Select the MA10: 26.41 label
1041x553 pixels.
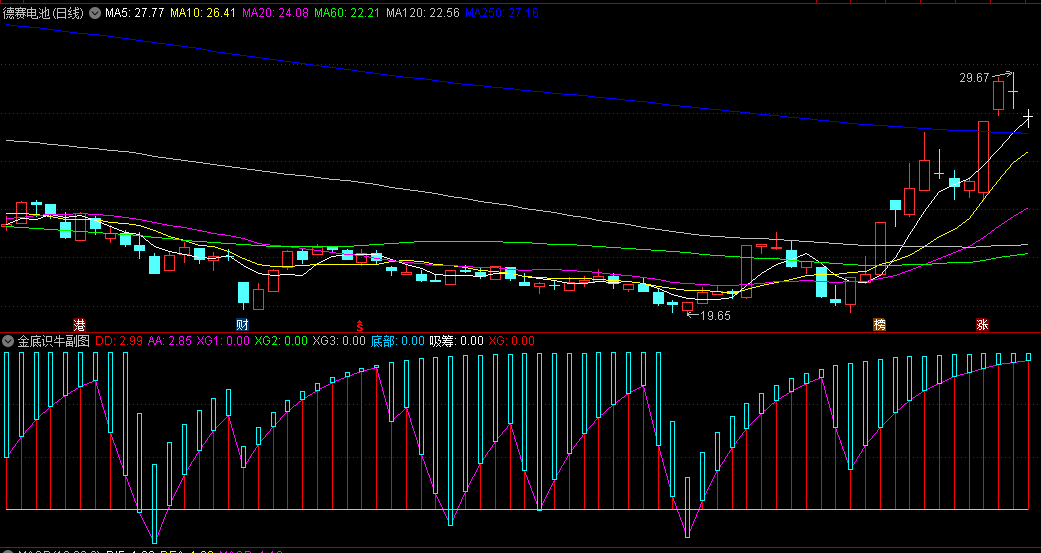tap(203, 13)
